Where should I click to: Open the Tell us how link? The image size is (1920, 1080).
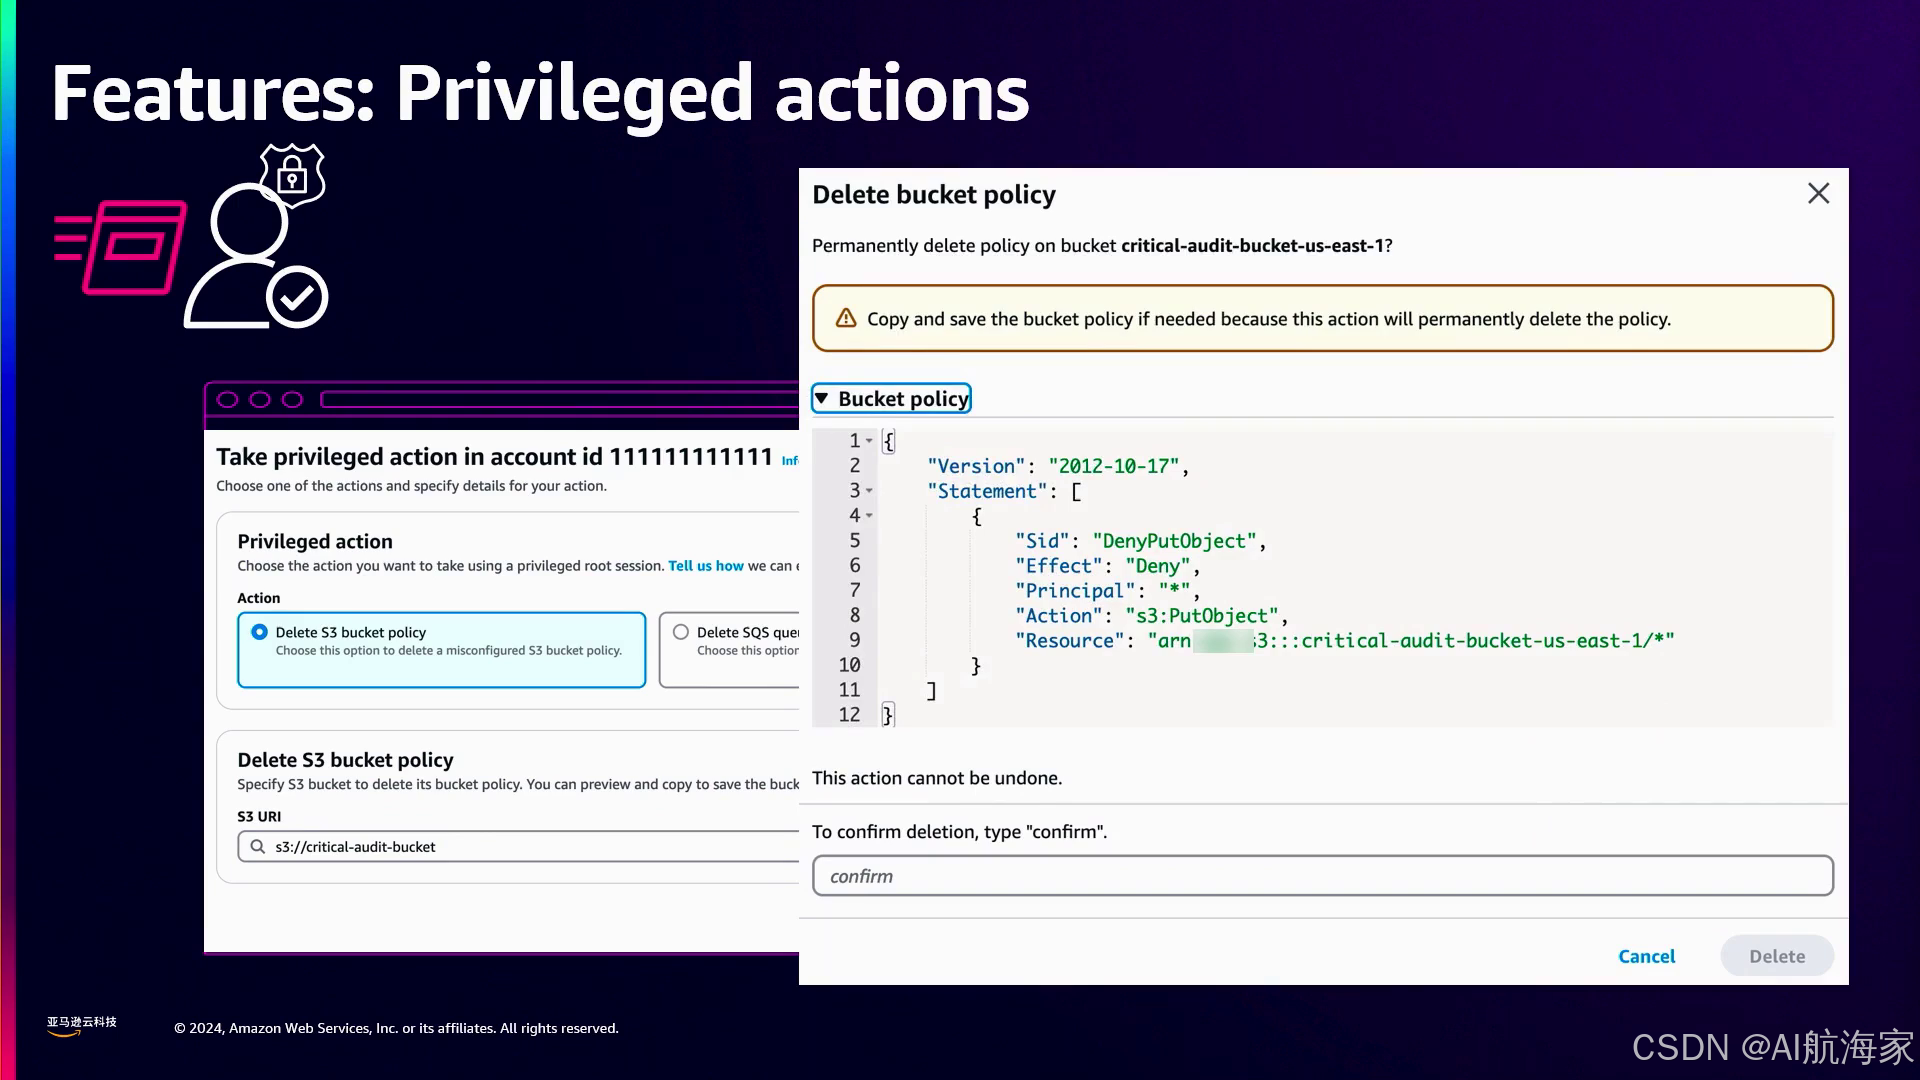click(705, 566)
